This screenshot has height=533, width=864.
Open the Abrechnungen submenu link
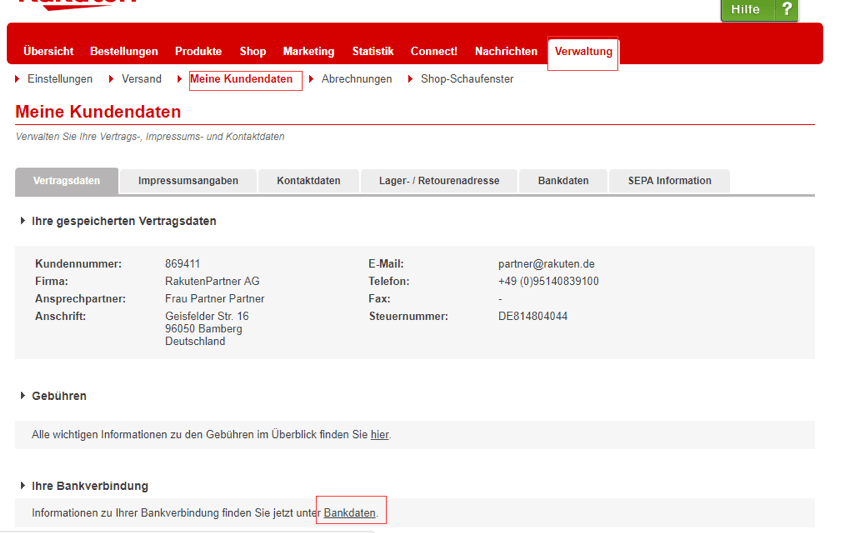tap(357, 79)
